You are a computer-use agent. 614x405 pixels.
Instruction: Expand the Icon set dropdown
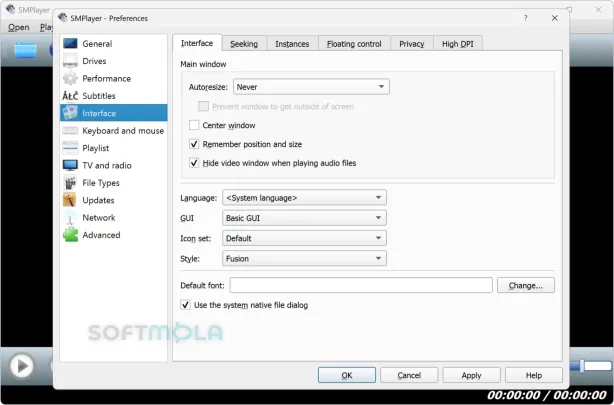pyautogui.click(x=304, y=238)
